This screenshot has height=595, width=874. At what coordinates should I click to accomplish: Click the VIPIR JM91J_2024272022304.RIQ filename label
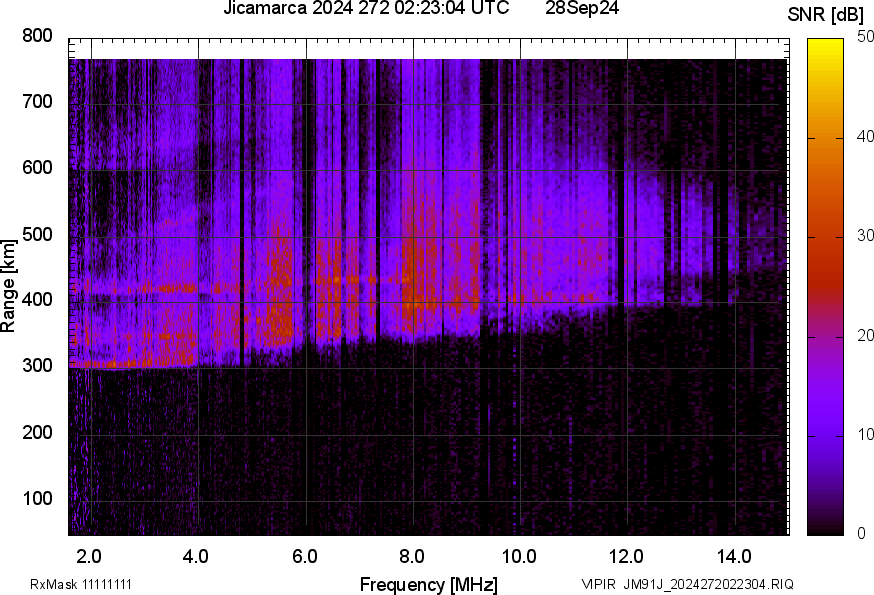tap(687, 584)
